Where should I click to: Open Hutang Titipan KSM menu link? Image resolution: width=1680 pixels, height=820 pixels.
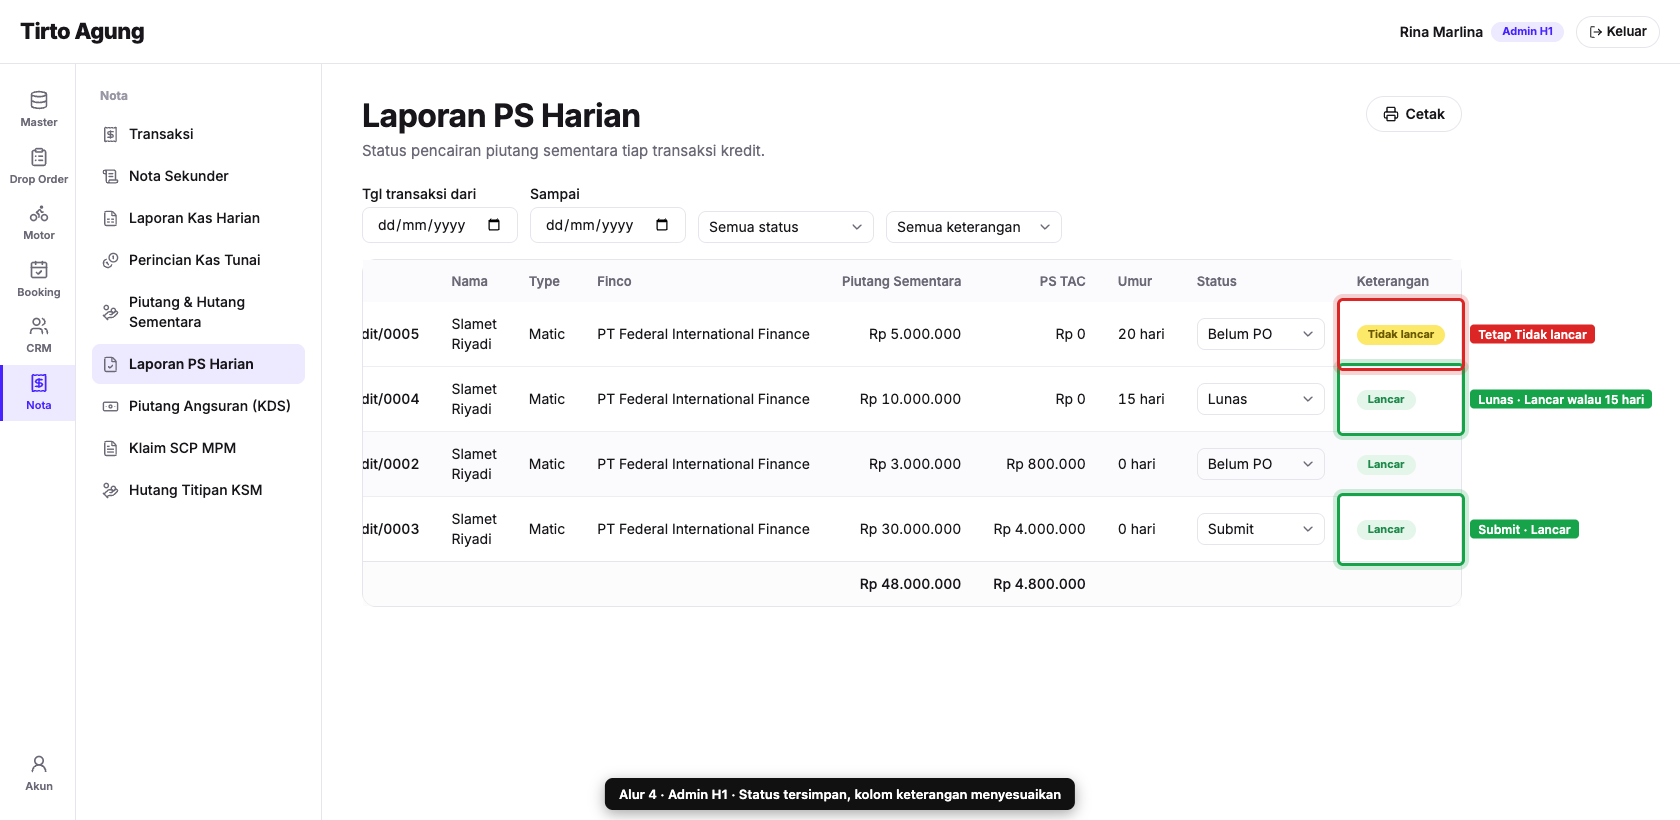(x=198, y=490)
